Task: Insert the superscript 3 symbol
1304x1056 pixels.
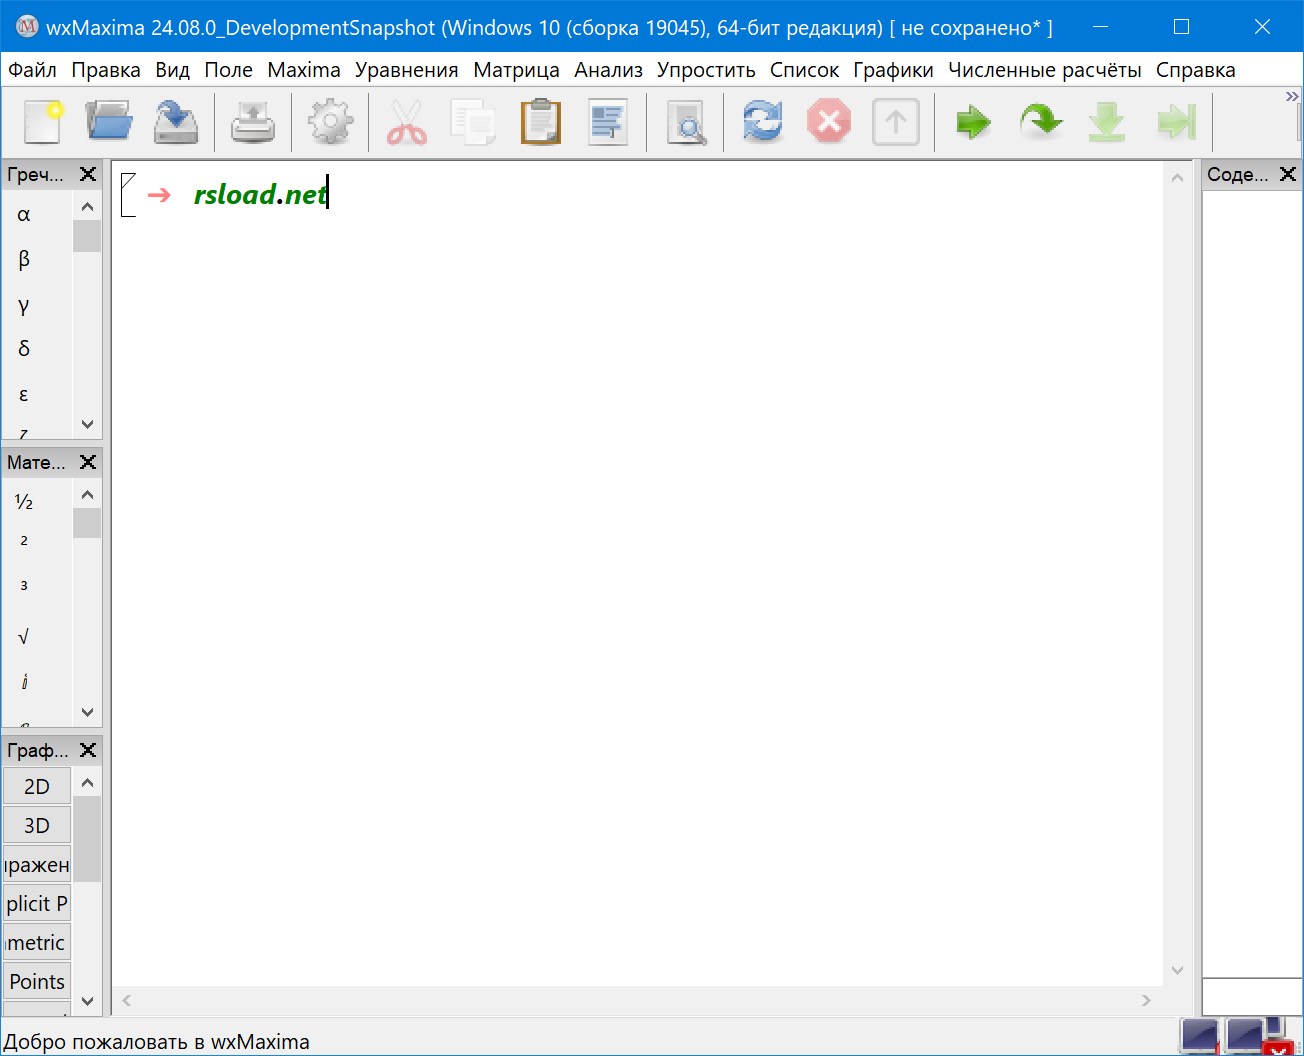Action: (24, 586)
